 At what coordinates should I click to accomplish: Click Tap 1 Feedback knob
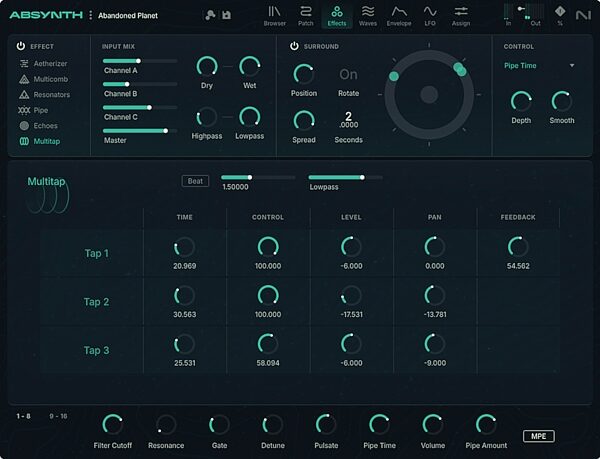518,247
